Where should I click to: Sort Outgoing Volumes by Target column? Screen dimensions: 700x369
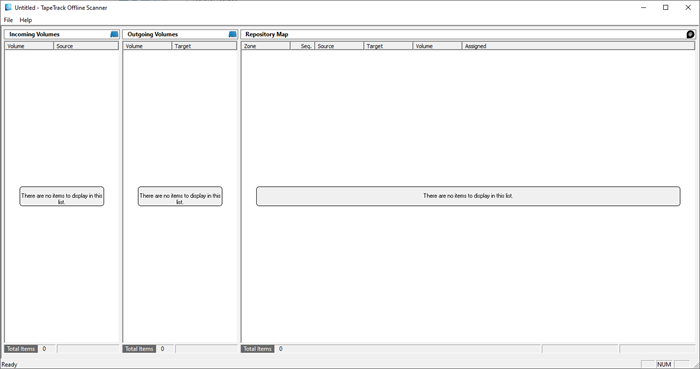204,46
